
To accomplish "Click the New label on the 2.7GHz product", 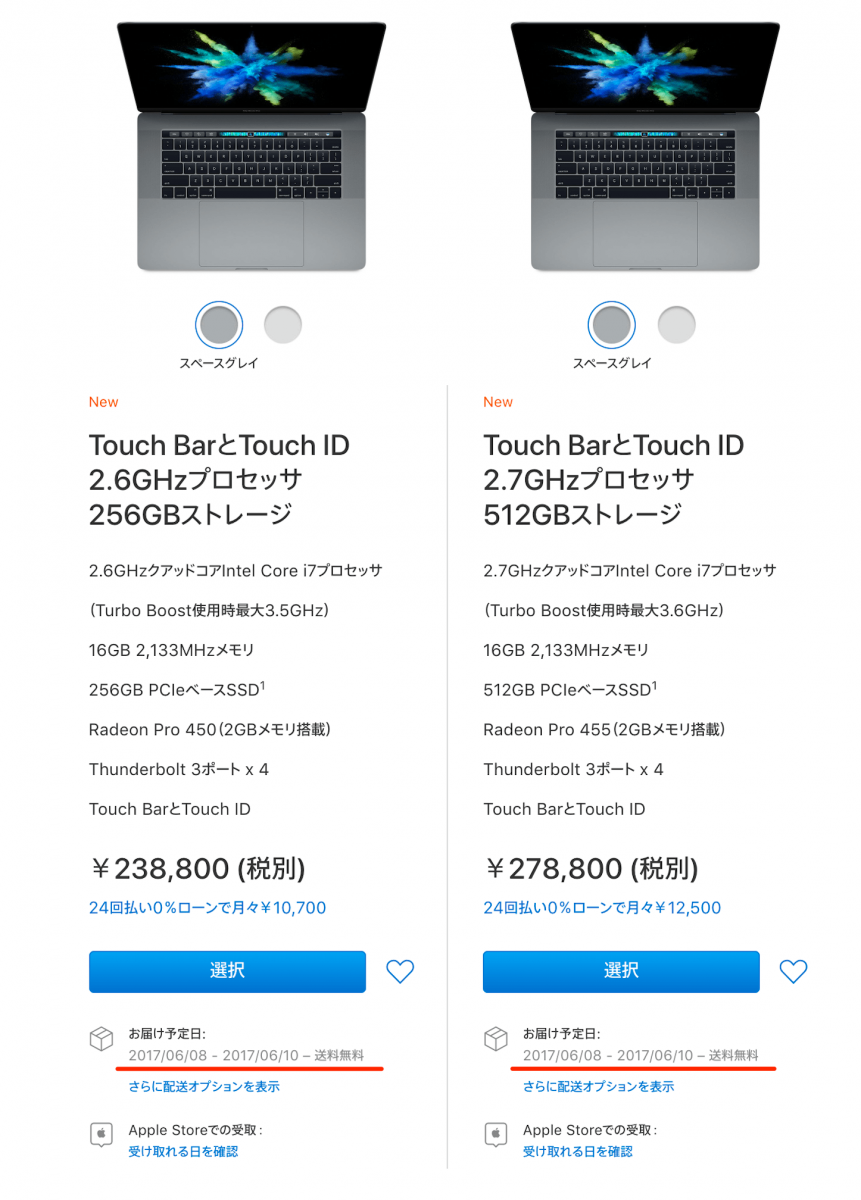I will (x=497, y=401).
